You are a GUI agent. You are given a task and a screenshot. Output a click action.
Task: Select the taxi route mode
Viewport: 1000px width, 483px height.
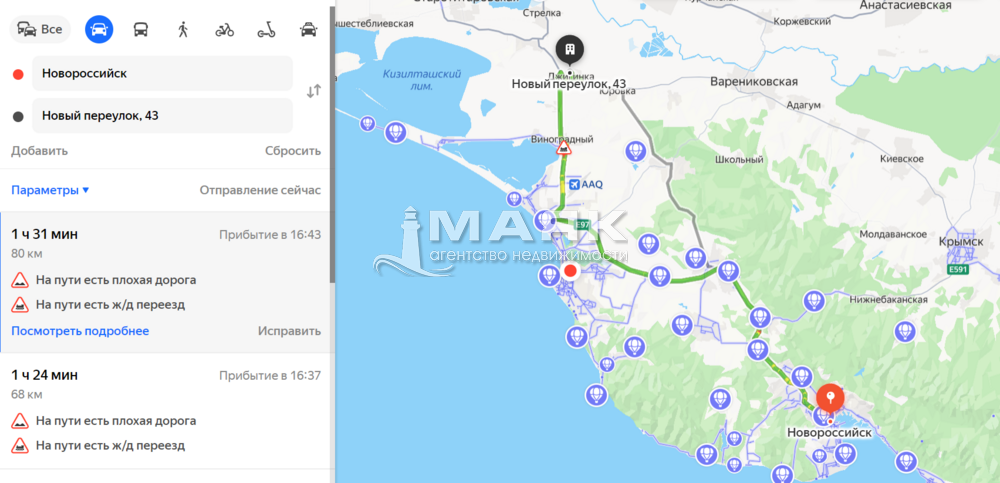(308, 29)
